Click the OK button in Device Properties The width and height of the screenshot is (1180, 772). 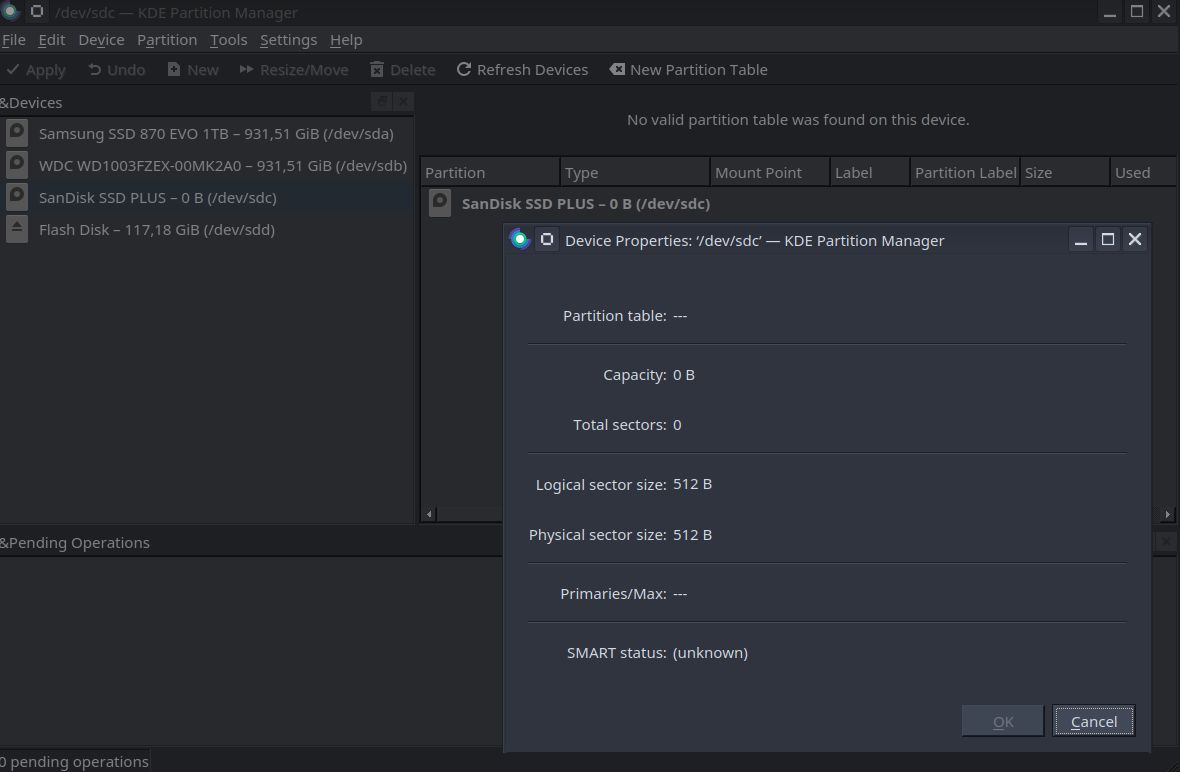coord(1002,722)
